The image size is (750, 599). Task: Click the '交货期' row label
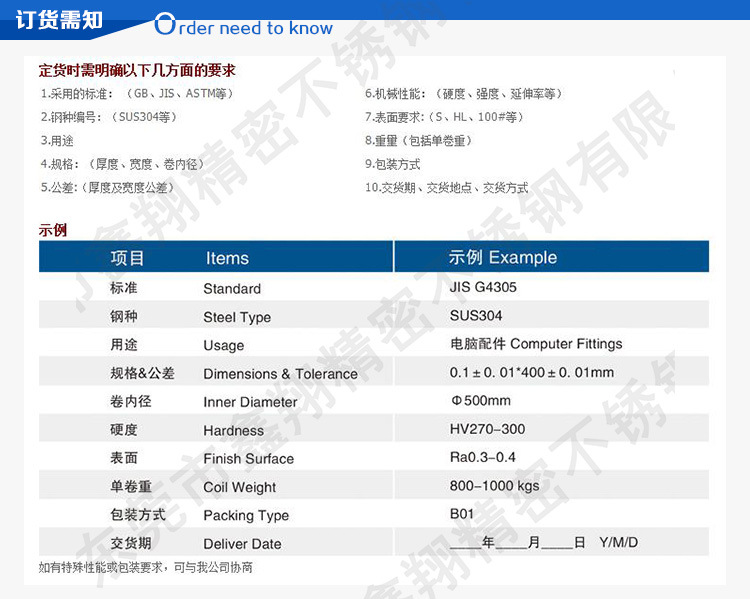131,544
